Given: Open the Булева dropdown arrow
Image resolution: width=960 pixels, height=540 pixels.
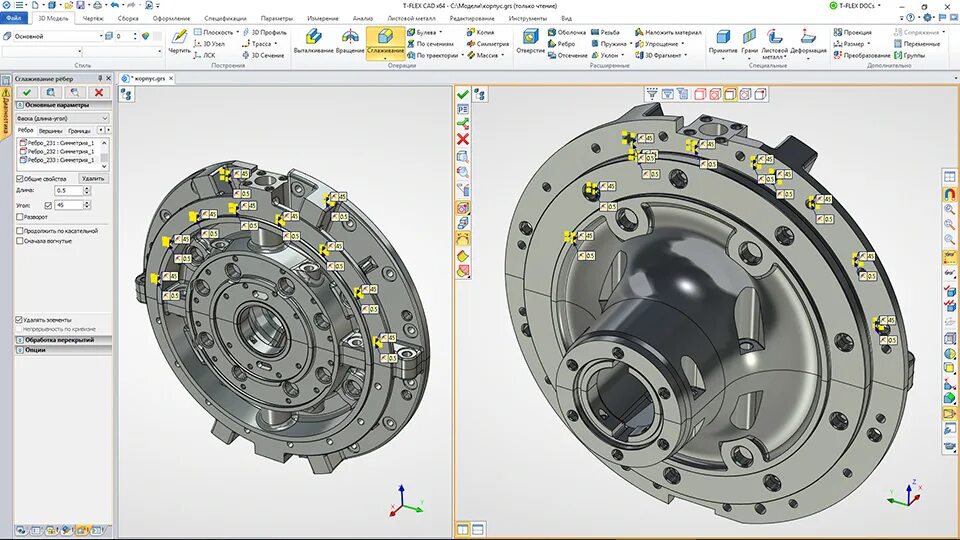Looking at the screenshot, I should tap(441, 32).
